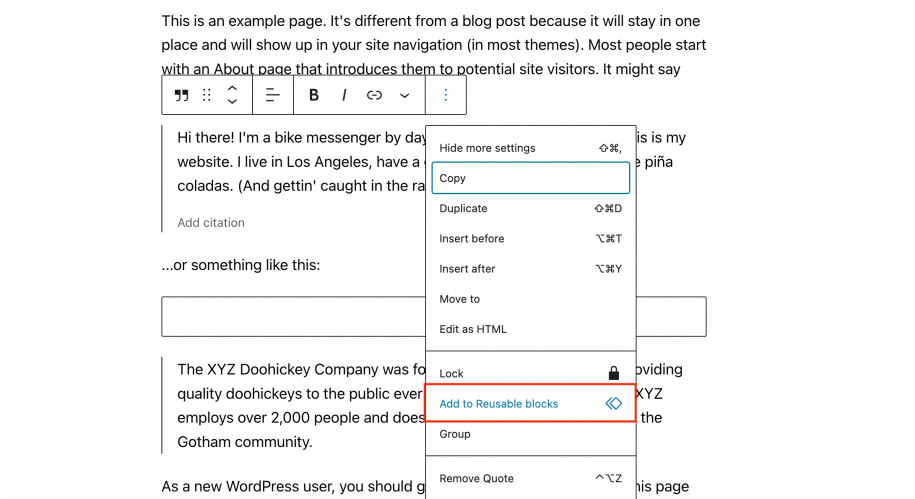915x499 pixels.
Task: Click the 'This is an example page' paragraph
Action: point(434,45)
